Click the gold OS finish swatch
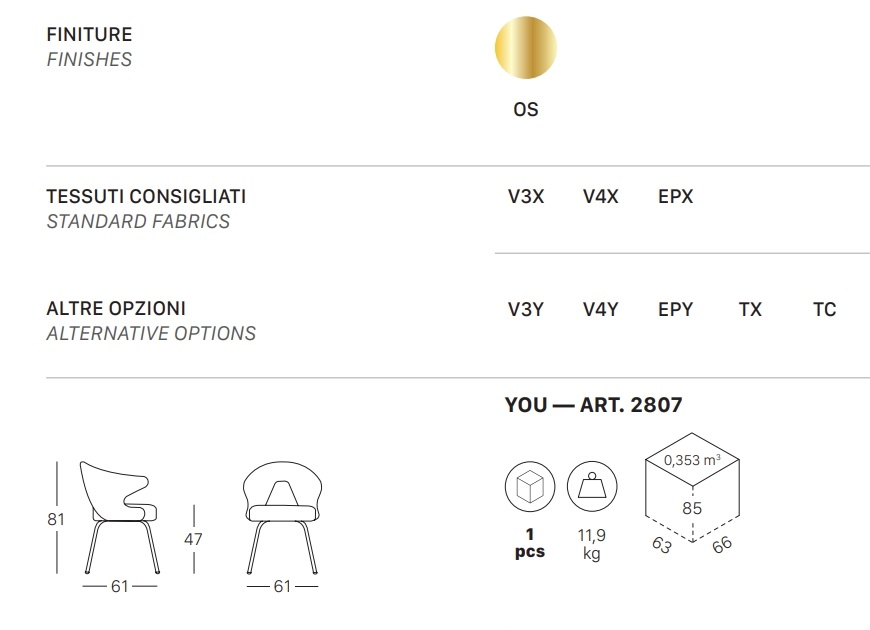The height and width of the screenshot is (630, 870). point(525,47)
